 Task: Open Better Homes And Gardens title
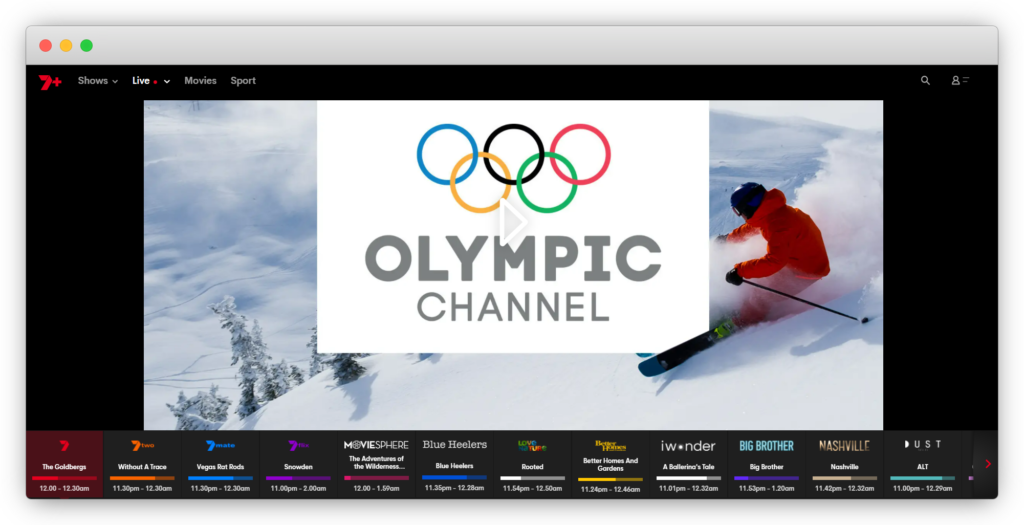pyautogui.click(x=610, y=464)
